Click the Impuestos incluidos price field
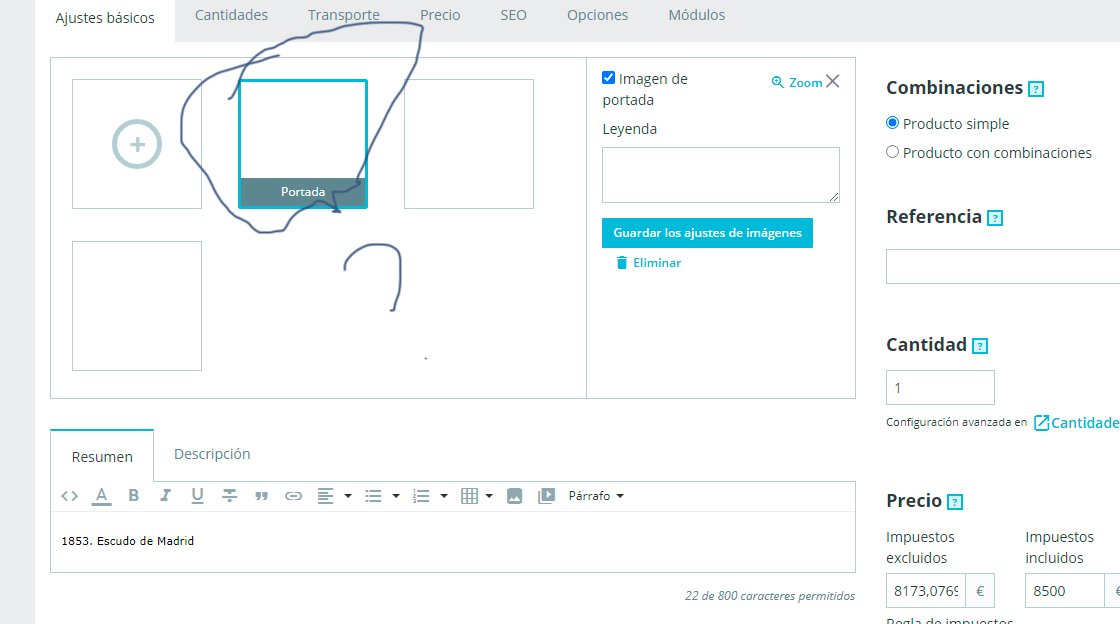 point(1065,591)
